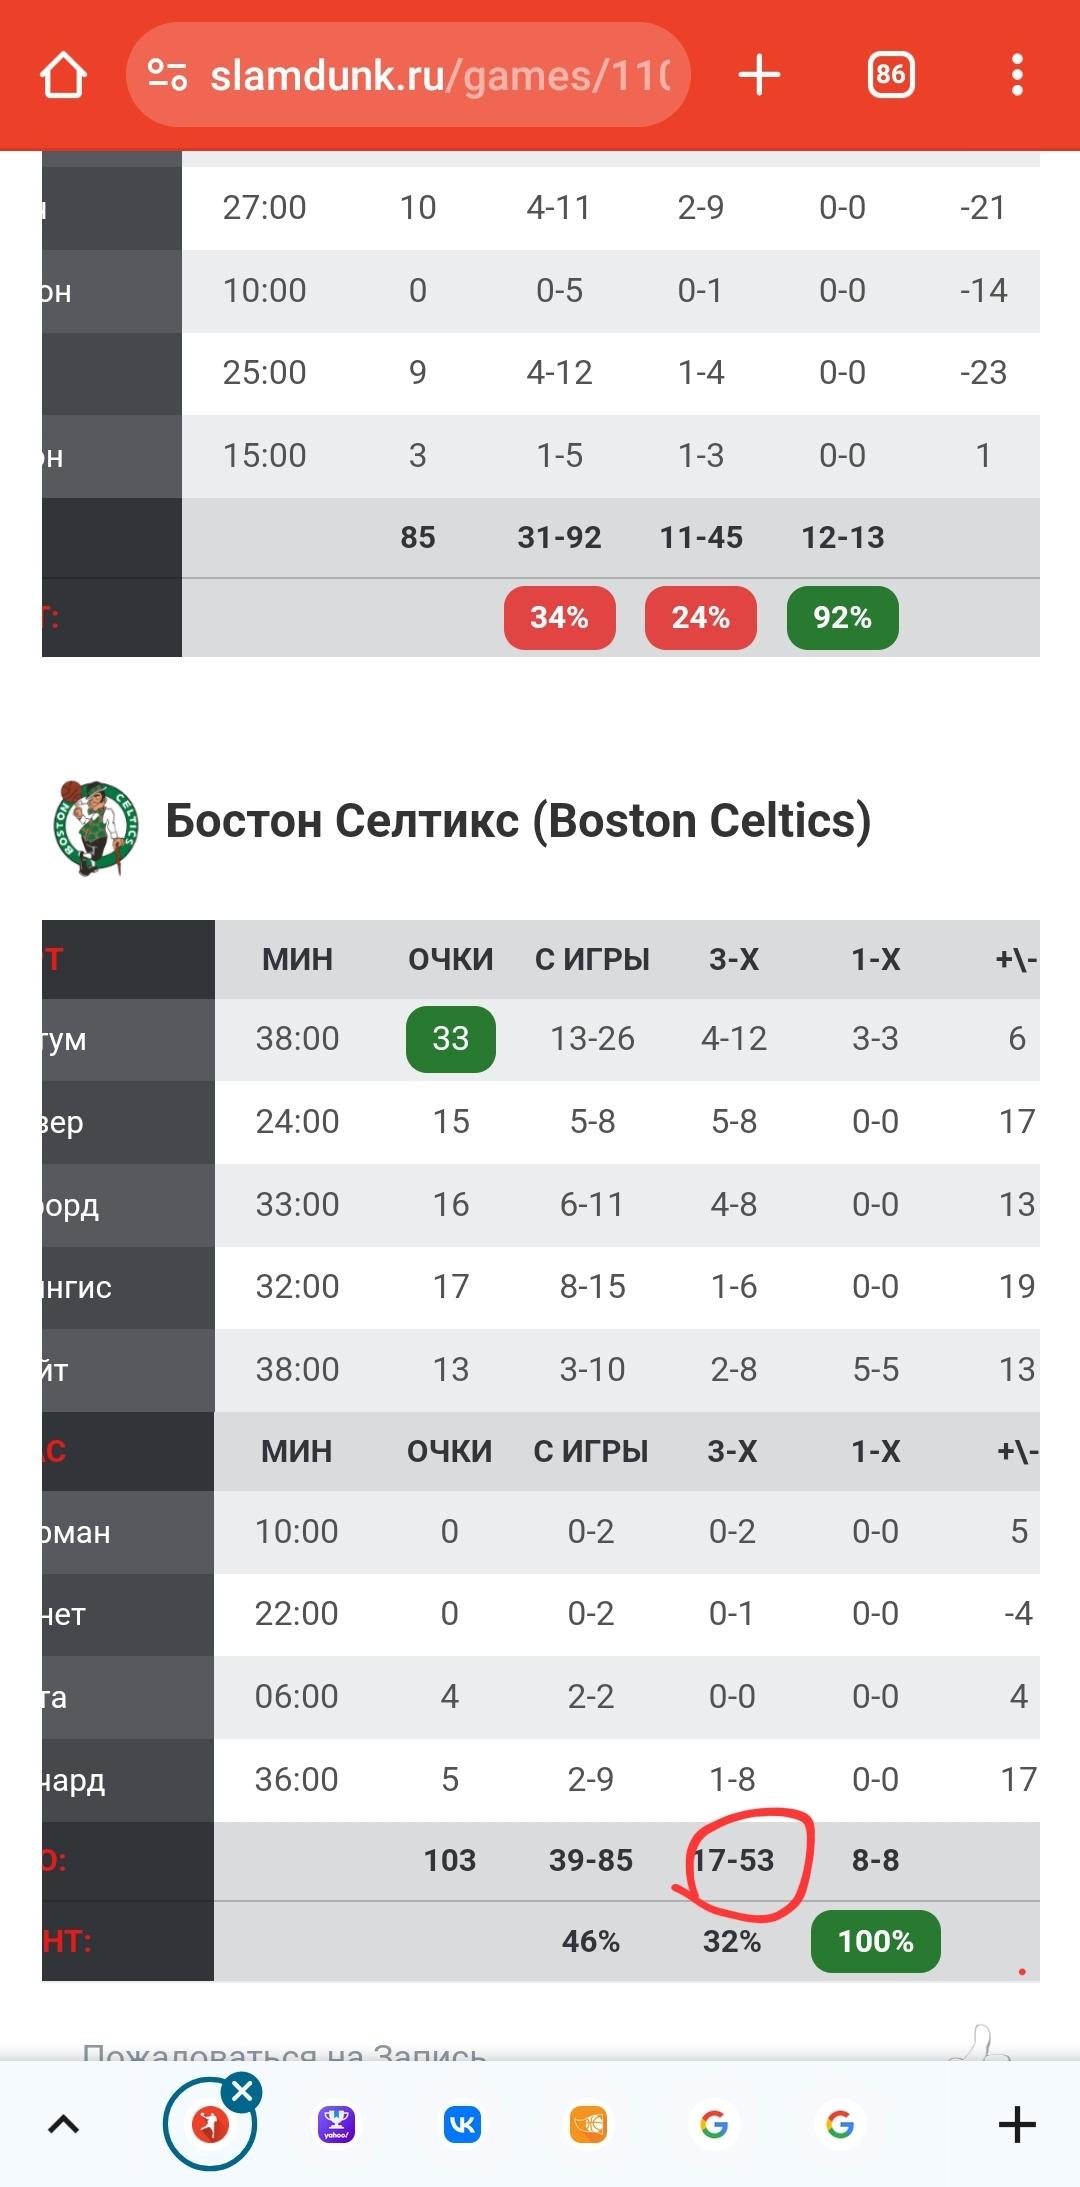Switch to the VK tab
1080x2187 pixels.
click(x=462, y=2124)
